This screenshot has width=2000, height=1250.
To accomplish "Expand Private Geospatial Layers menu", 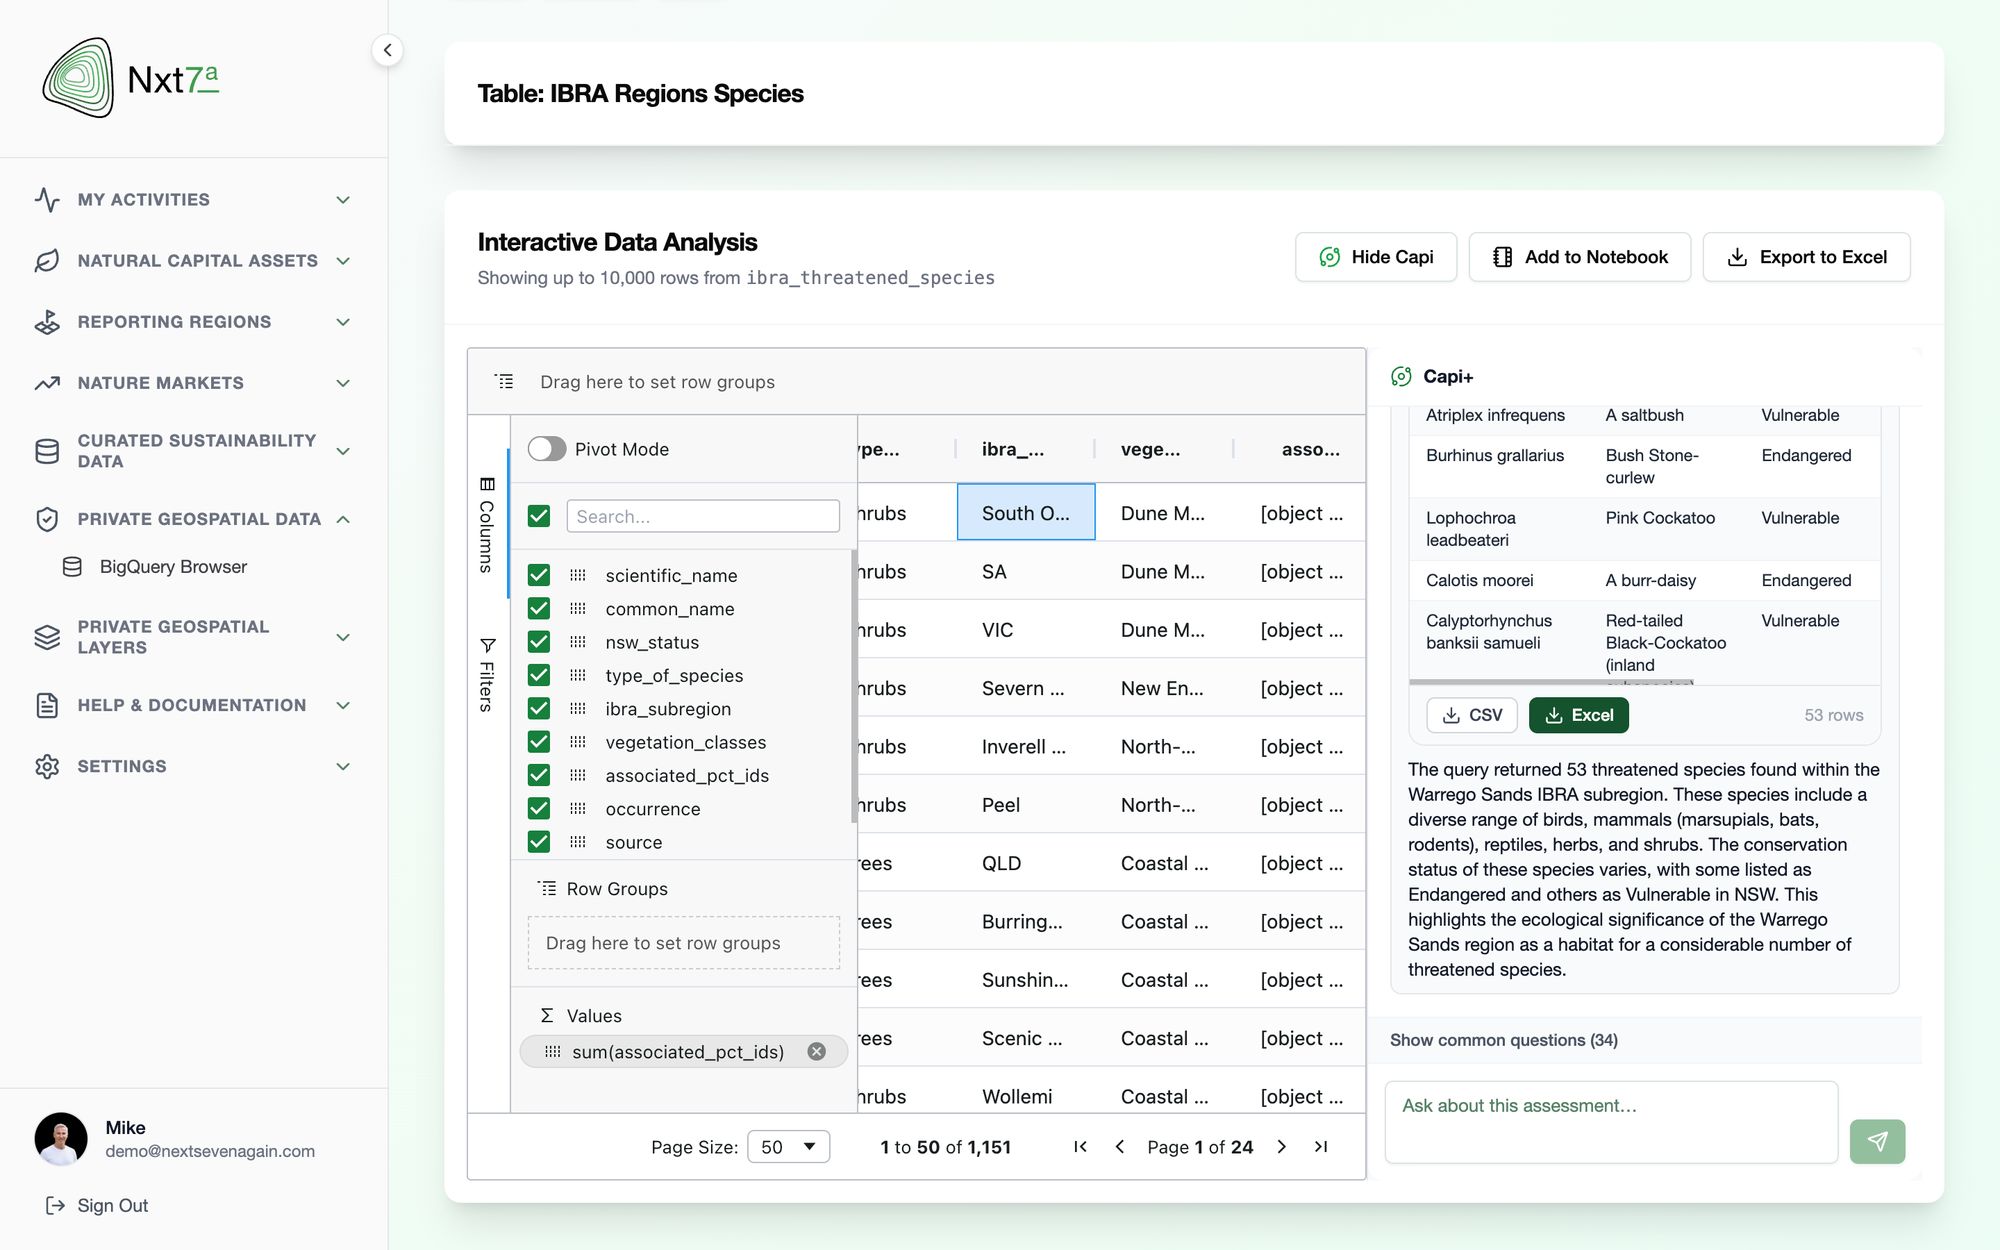I will pyautogui.click(x=193, y=637).
